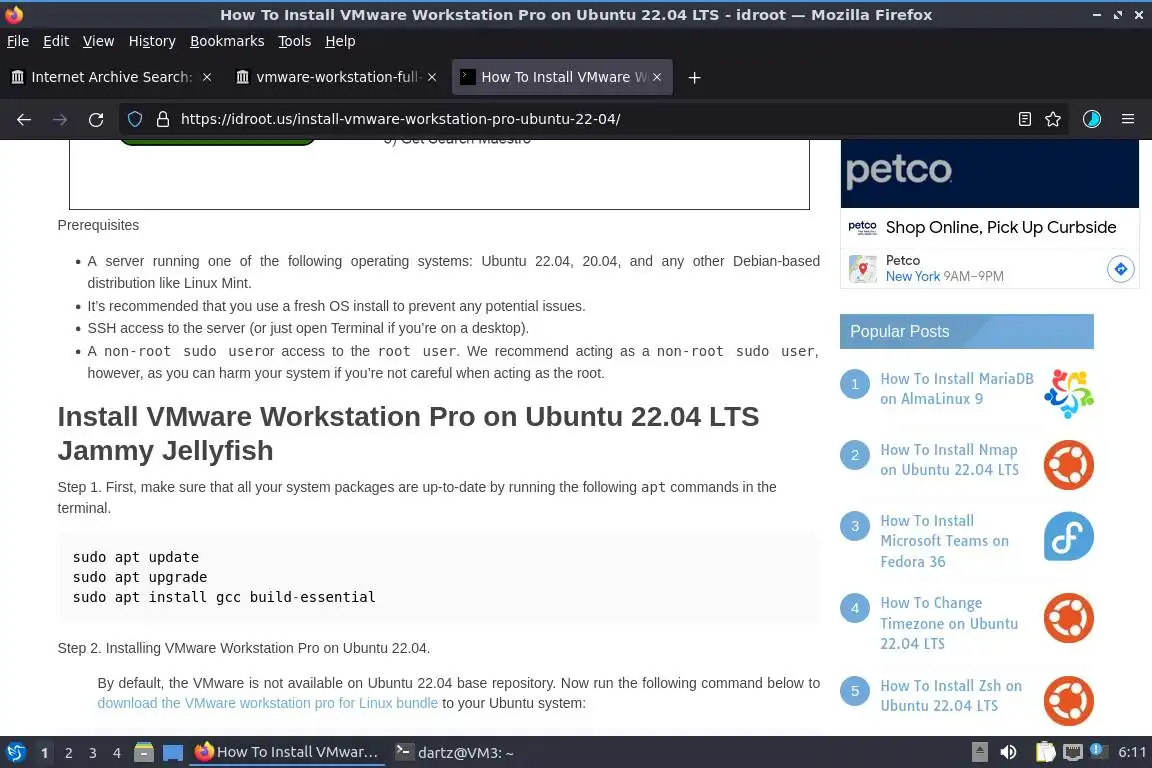Focus the Firefox window taskbar button
1152x768 pixels.
pyautogui.click(x=287, y=753)
